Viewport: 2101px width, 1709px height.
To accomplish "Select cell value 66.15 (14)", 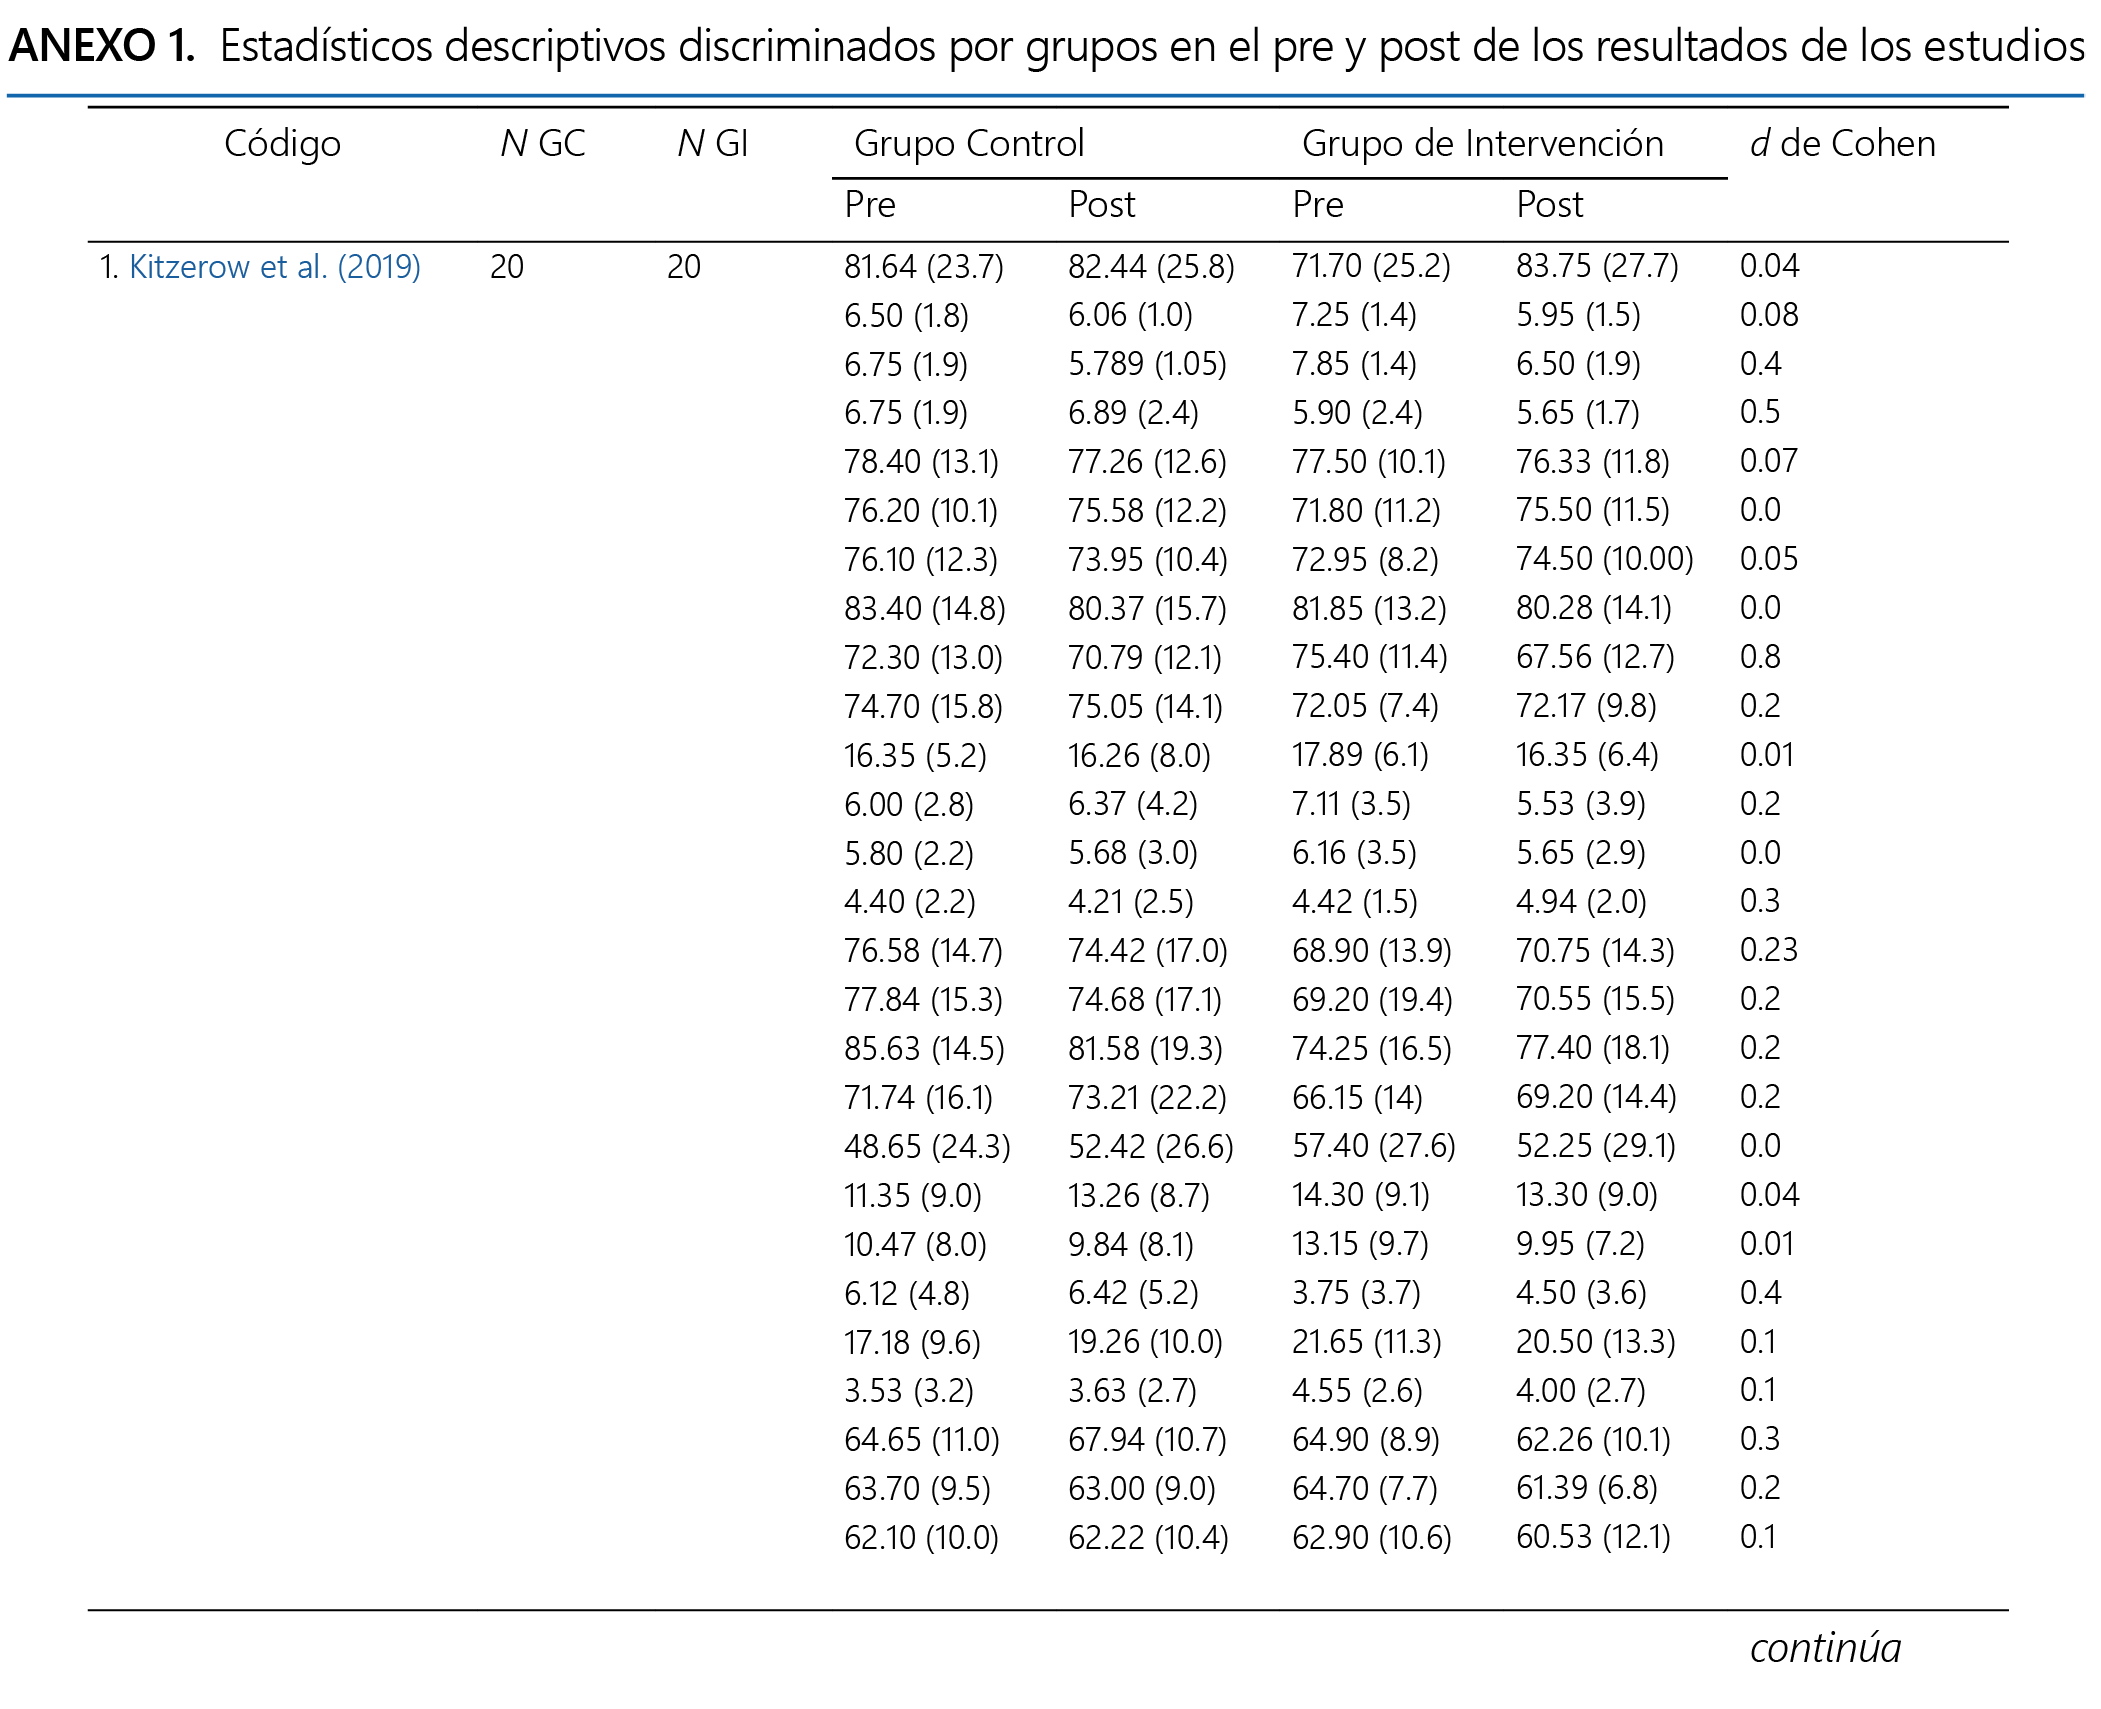I will 1357,1098.
